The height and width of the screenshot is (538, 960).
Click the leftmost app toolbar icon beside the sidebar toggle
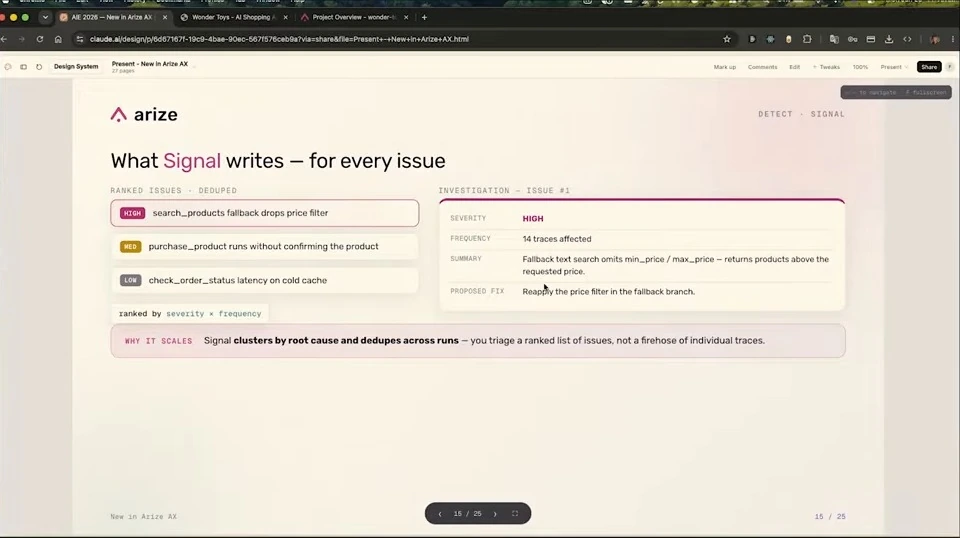click(x=8, y=67)
